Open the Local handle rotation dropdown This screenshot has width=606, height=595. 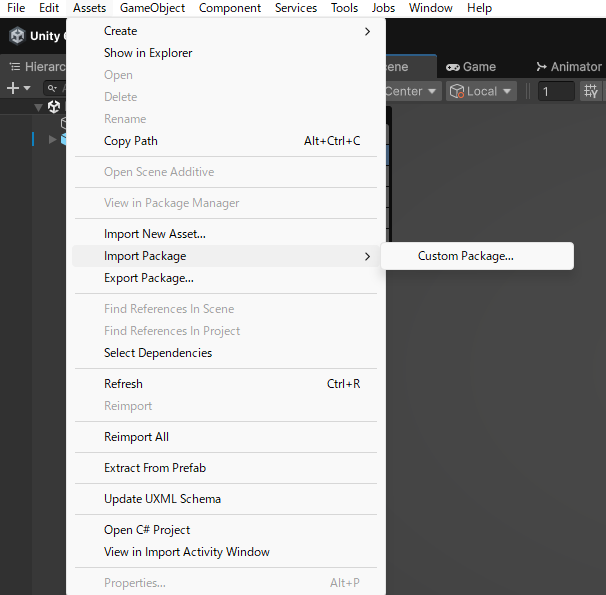(x=481, y=92)
